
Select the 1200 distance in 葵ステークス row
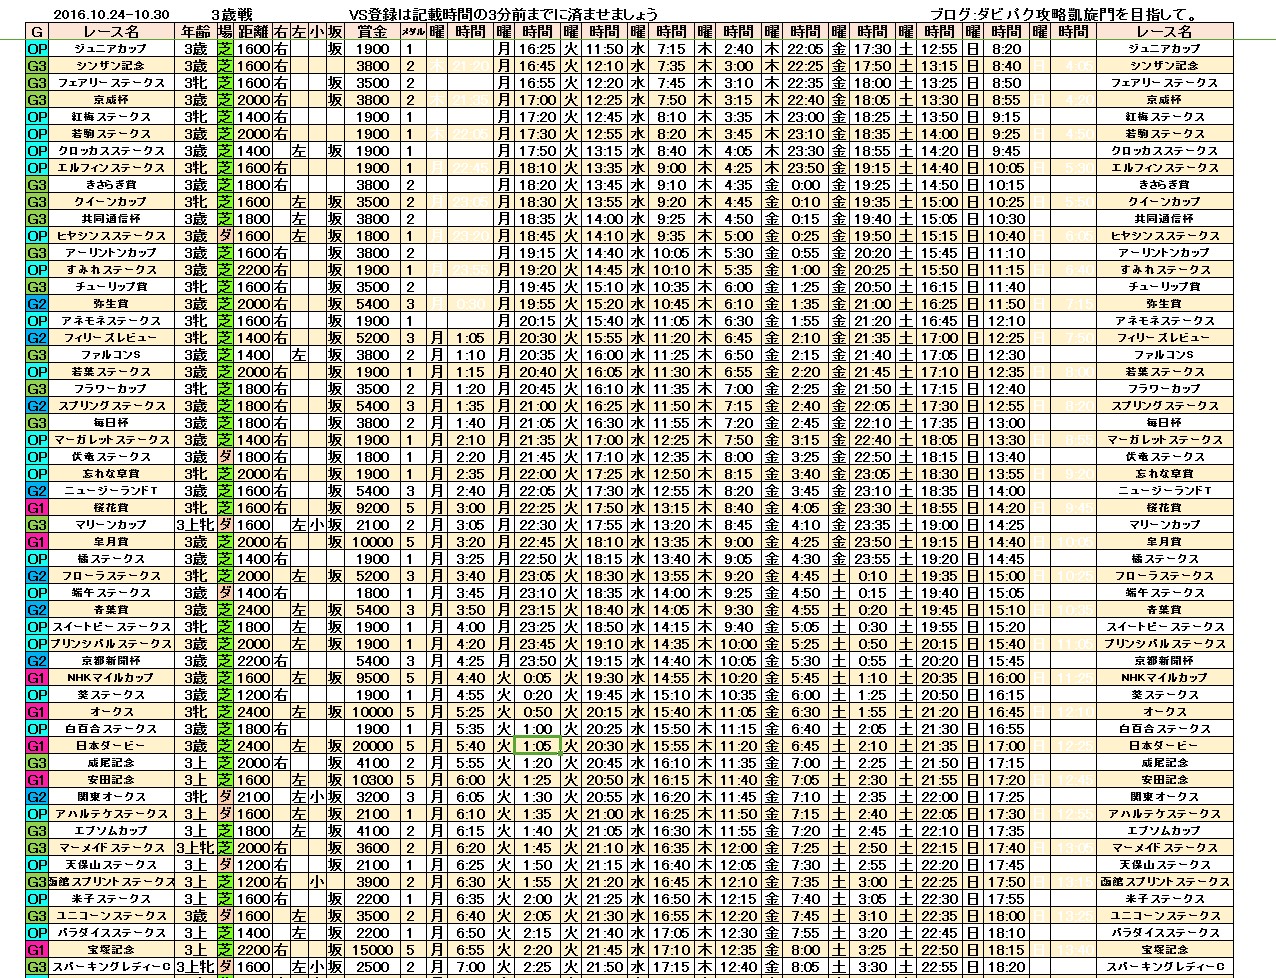pyautogui.click(x=253, y=695)
